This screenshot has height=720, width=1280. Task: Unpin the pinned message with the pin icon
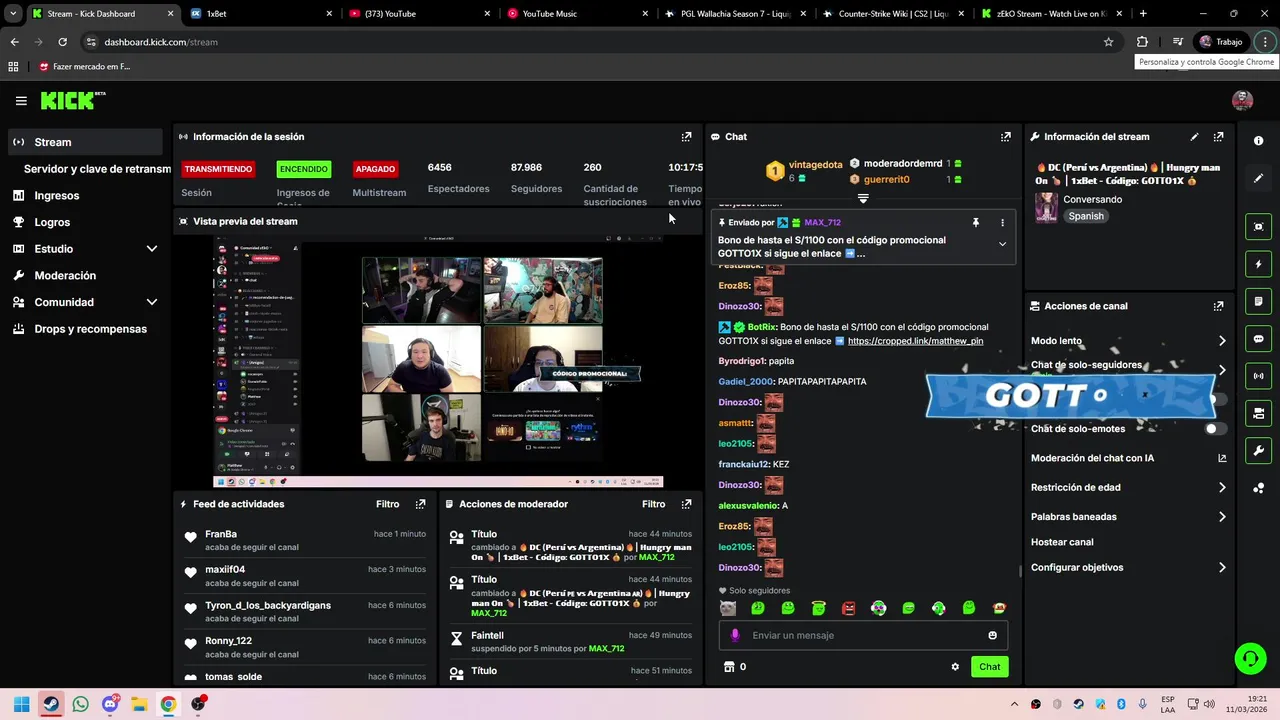(975, 223)
